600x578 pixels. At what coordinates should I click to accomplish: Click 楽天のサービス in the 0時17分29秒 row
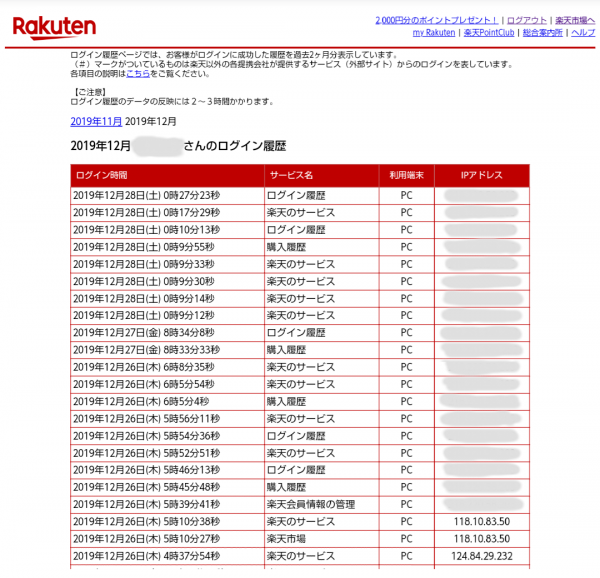(301, 213)
